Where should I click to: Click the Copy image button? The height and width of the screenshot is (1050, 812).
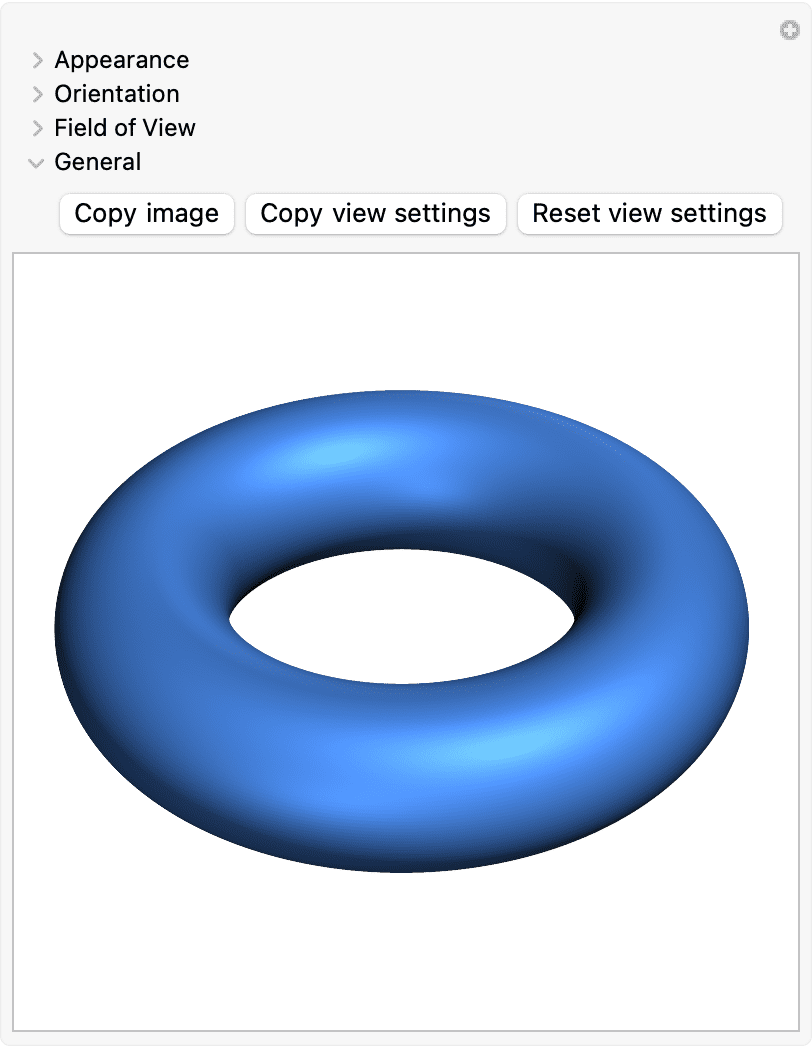tap(147, 214)
